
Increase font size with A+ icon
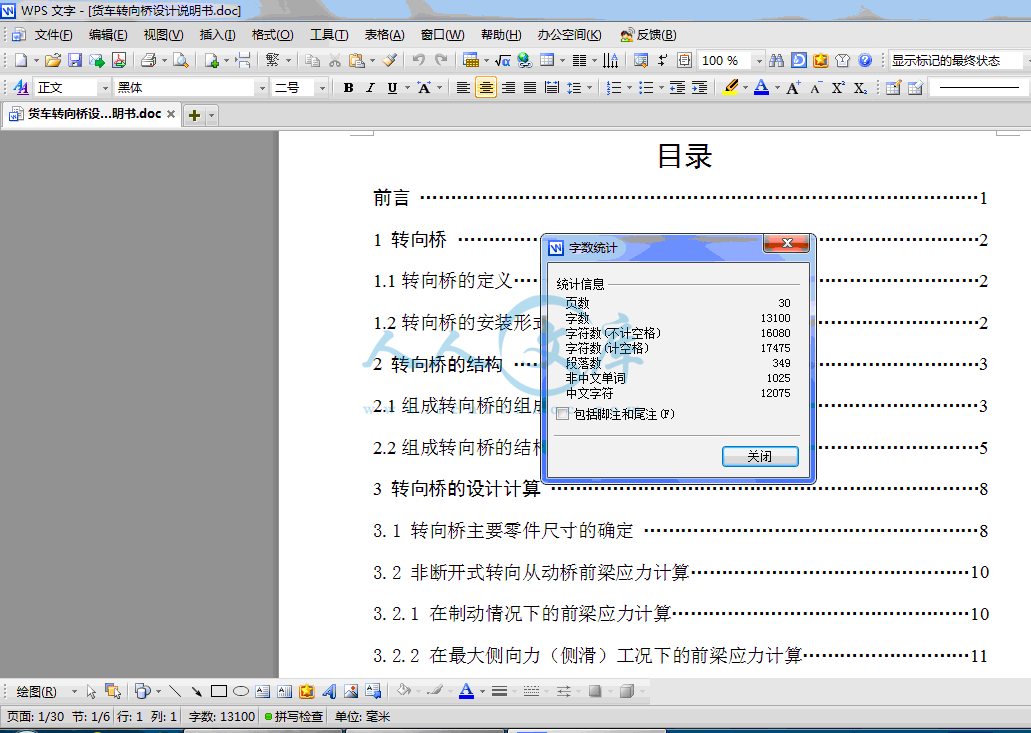click(793, 87)
